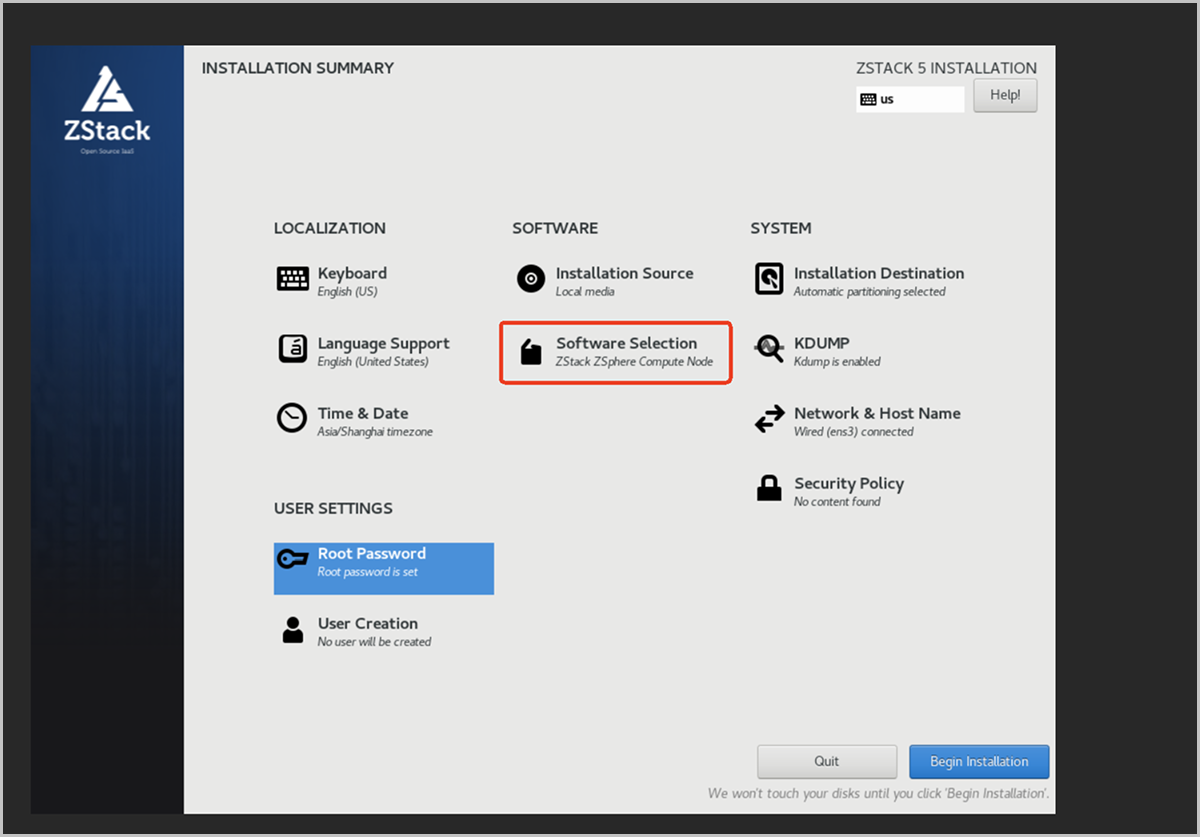Click 'English (United States)' language text
This screenshot has width=1200, height=837.
373,362
